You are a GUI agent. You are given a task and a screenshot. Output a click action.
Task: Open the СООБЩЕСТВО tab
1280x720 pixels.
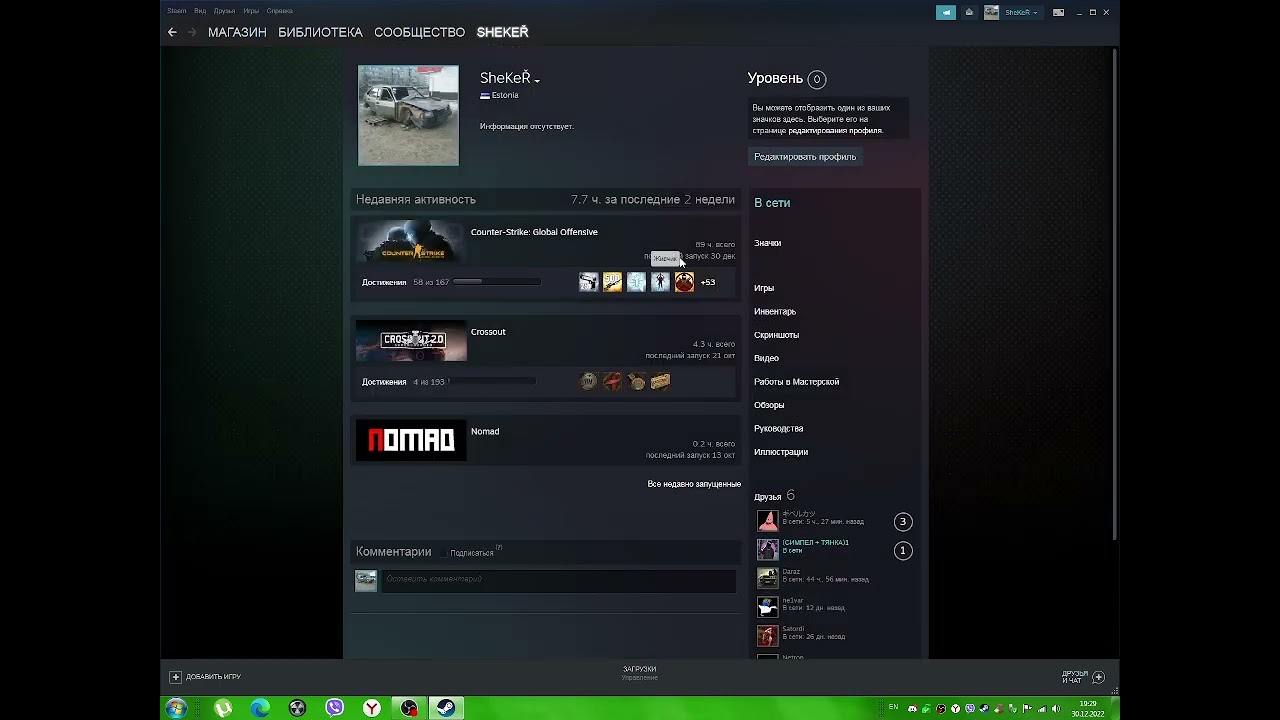pos(419,32)
